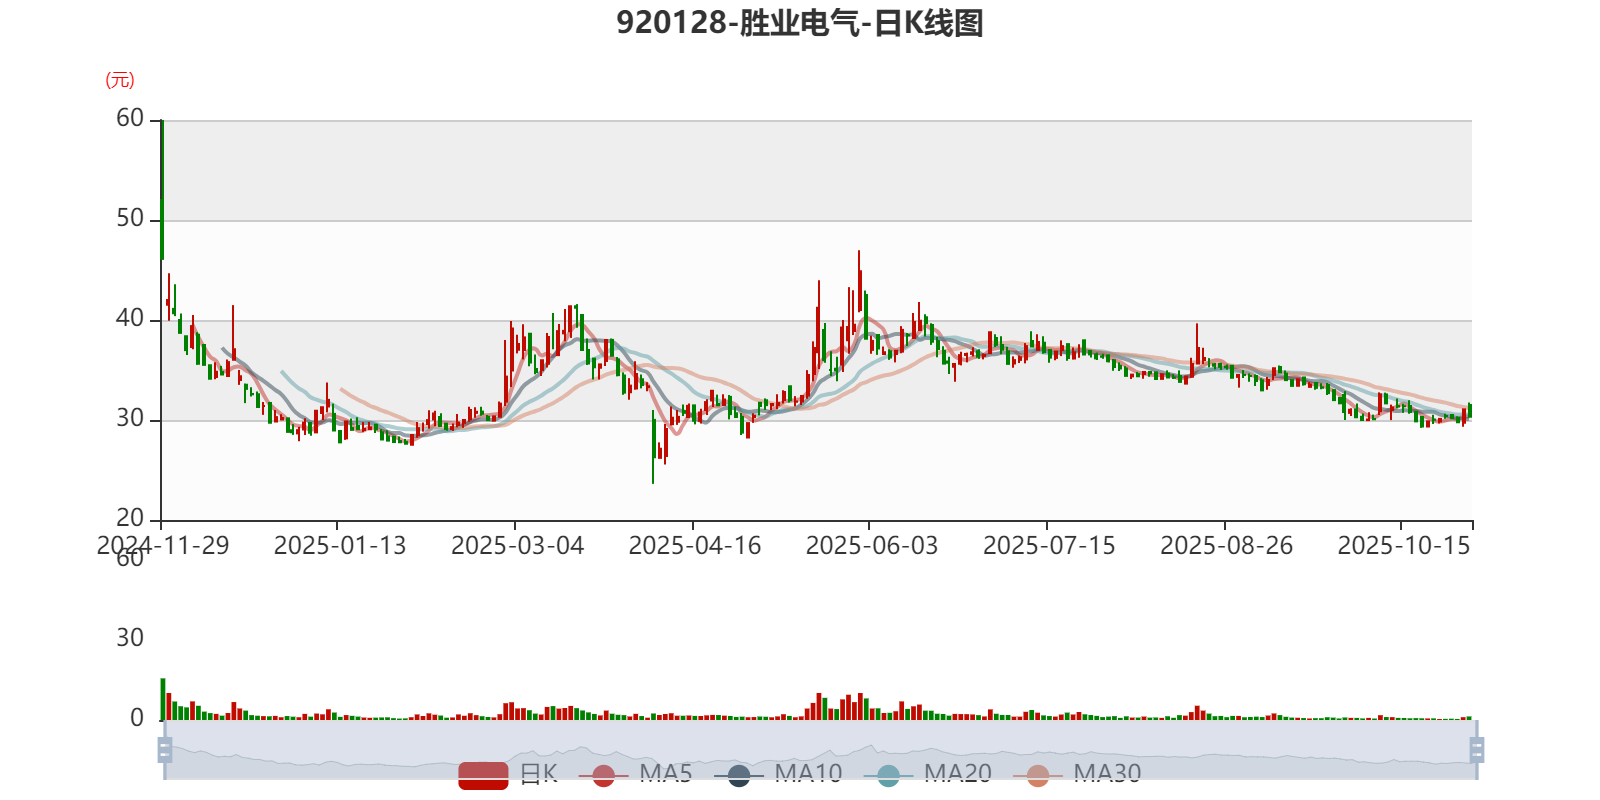This screenshot has height=800, width=1600.
Task: Toggle the MA10 legend entry
Action: point(778,774)
